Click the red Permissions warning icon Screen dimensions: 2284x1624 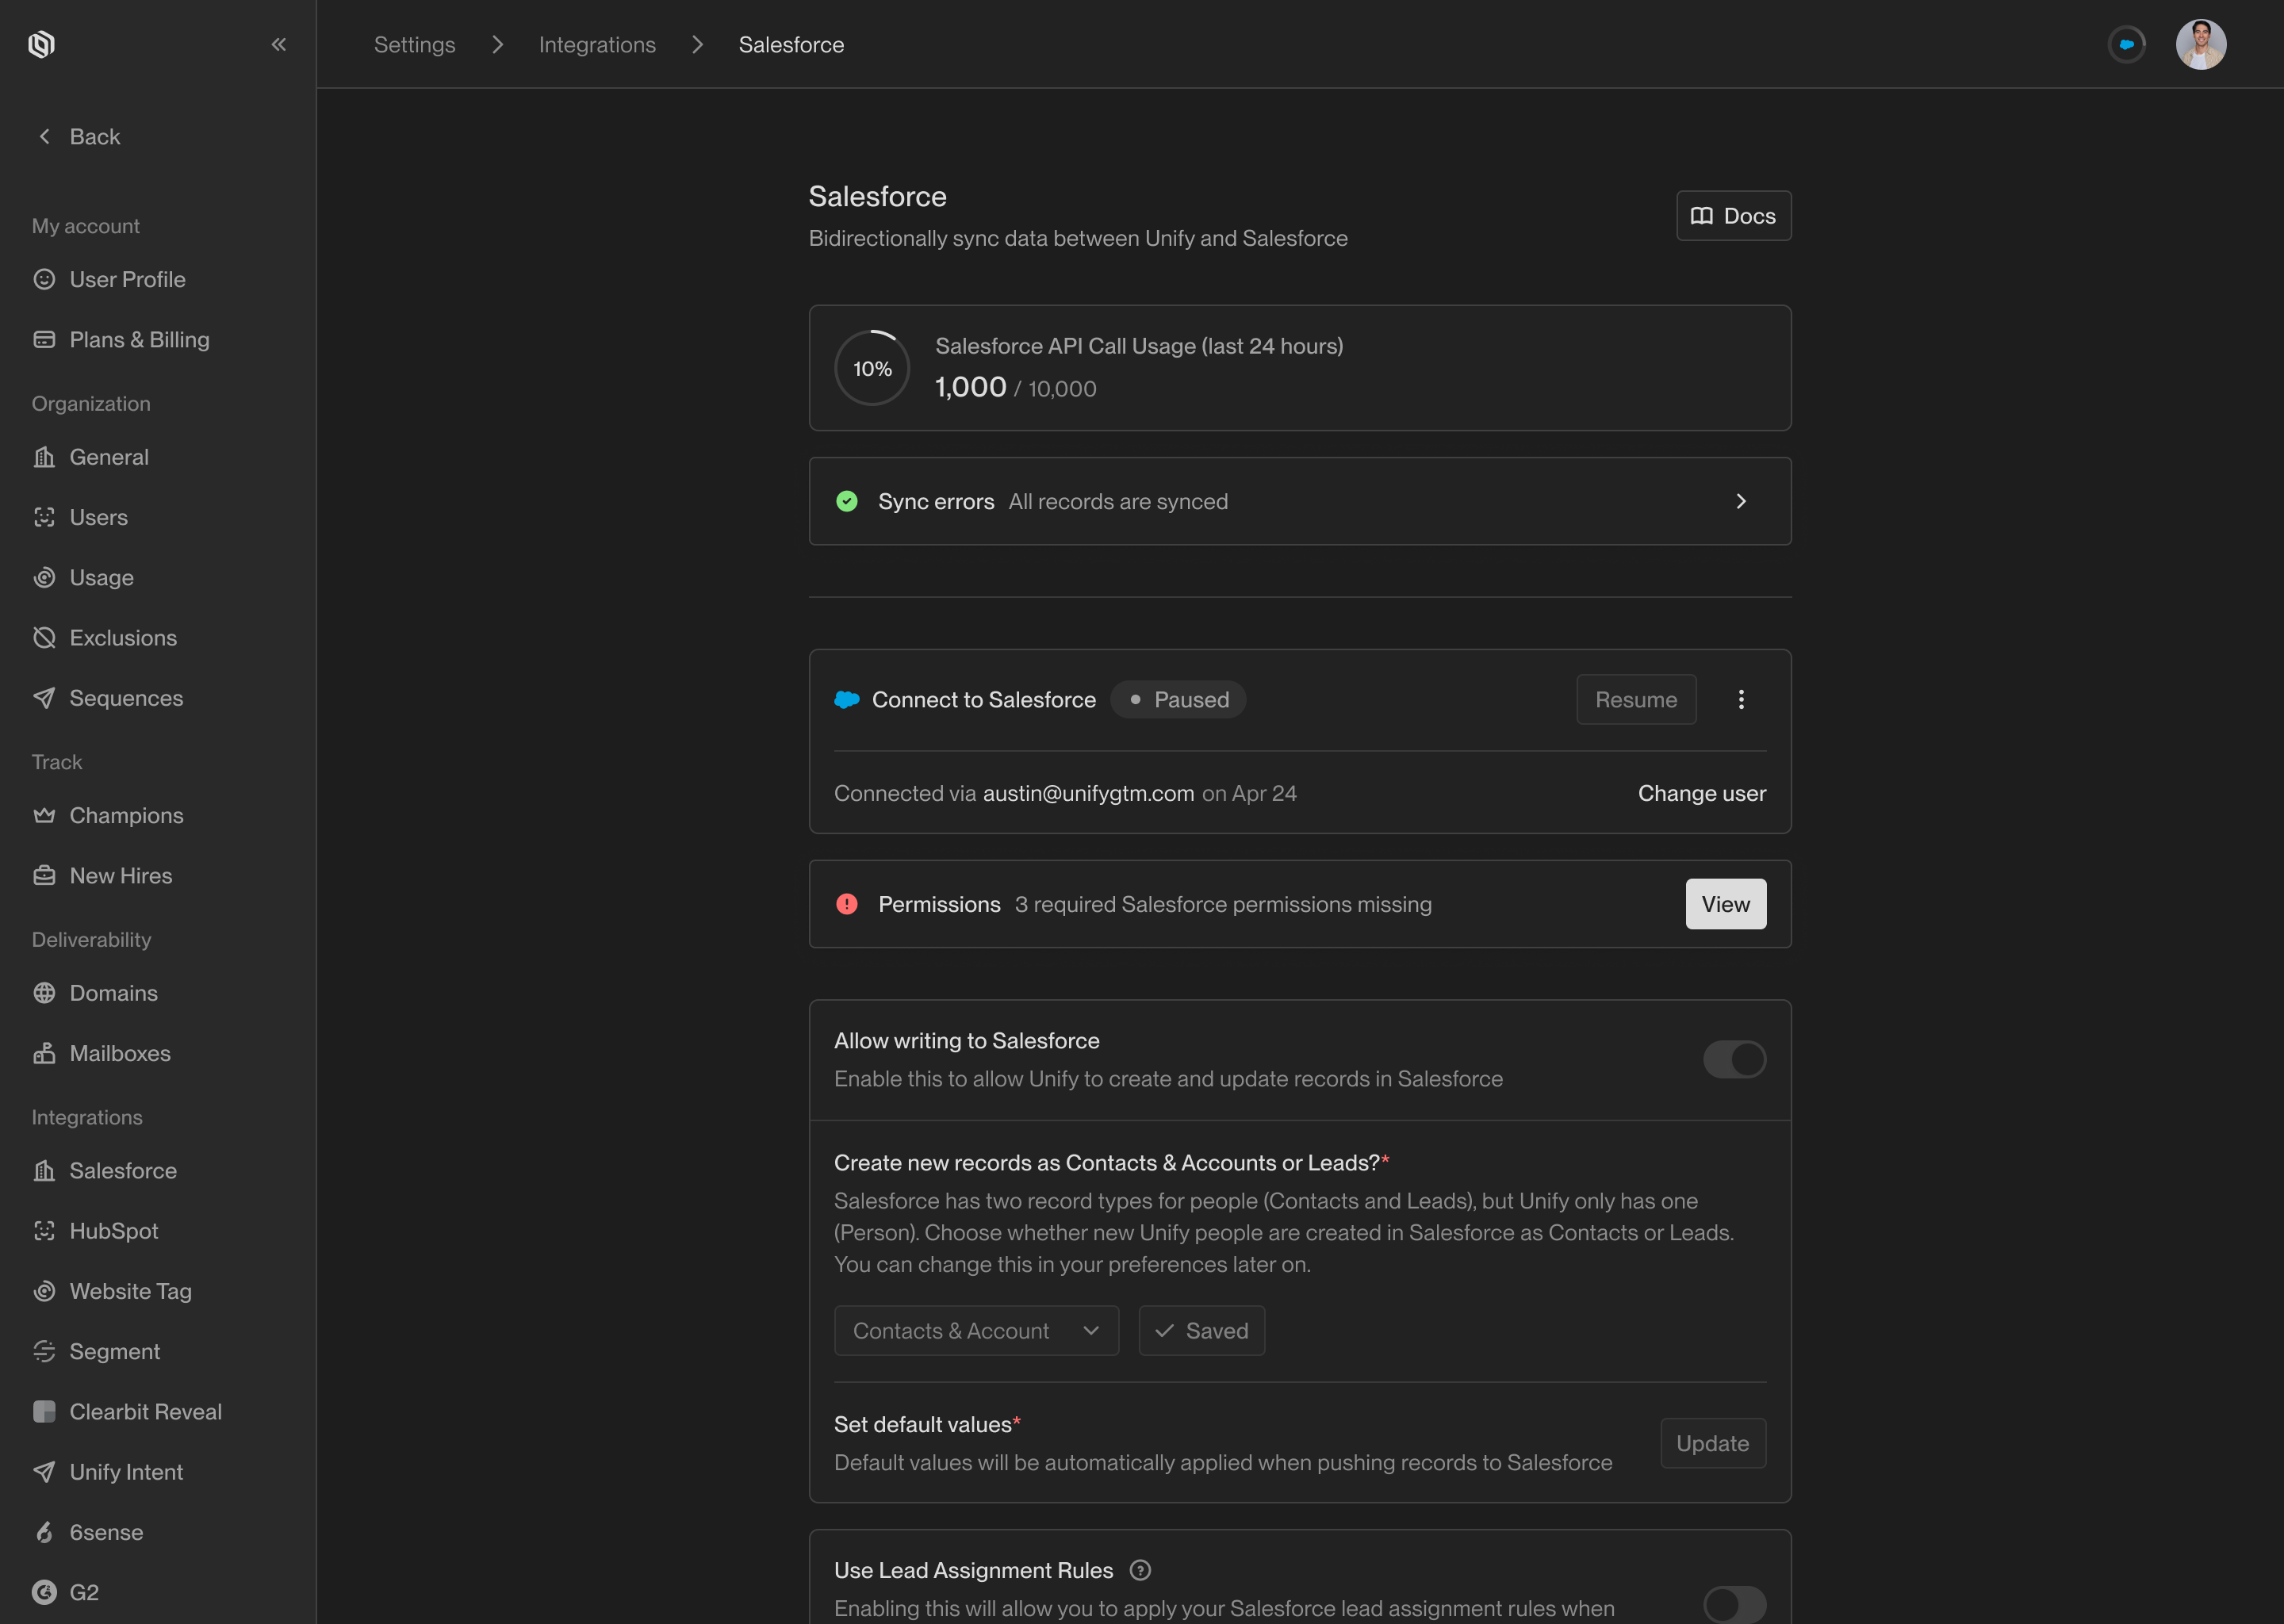pyautogui.click(x=847, y=904)
